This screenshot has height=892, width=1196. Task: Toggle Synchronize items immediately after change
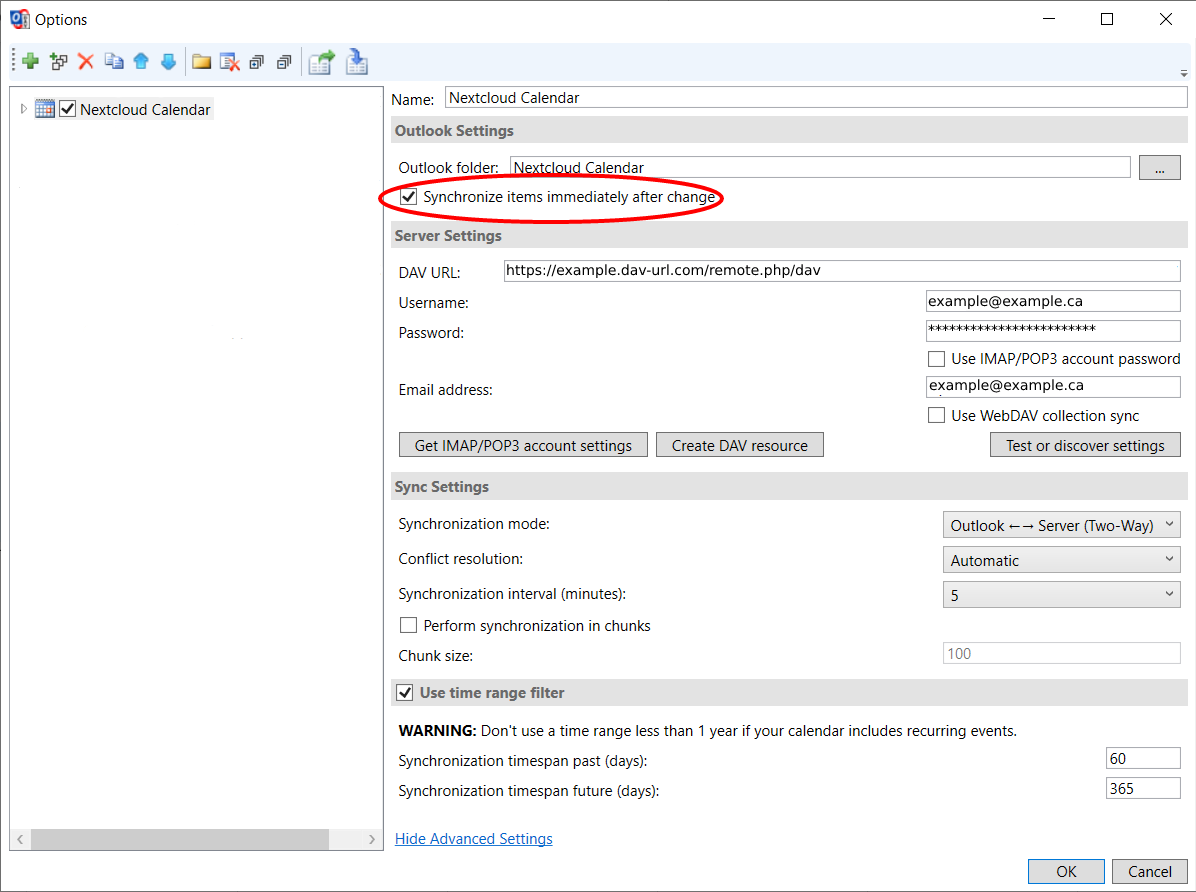click(x=409, y=197)
